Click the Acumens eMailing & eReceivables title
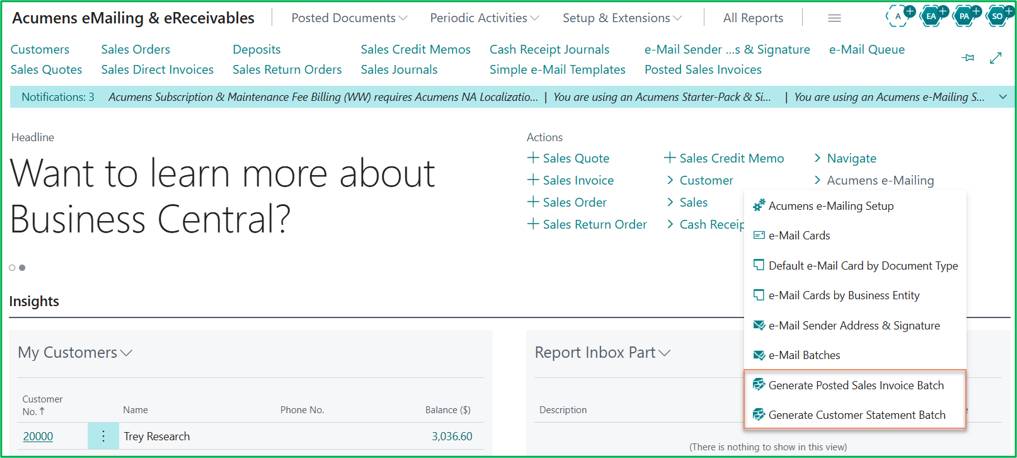The image size is (1017, 458). click(x=134, y=18)
